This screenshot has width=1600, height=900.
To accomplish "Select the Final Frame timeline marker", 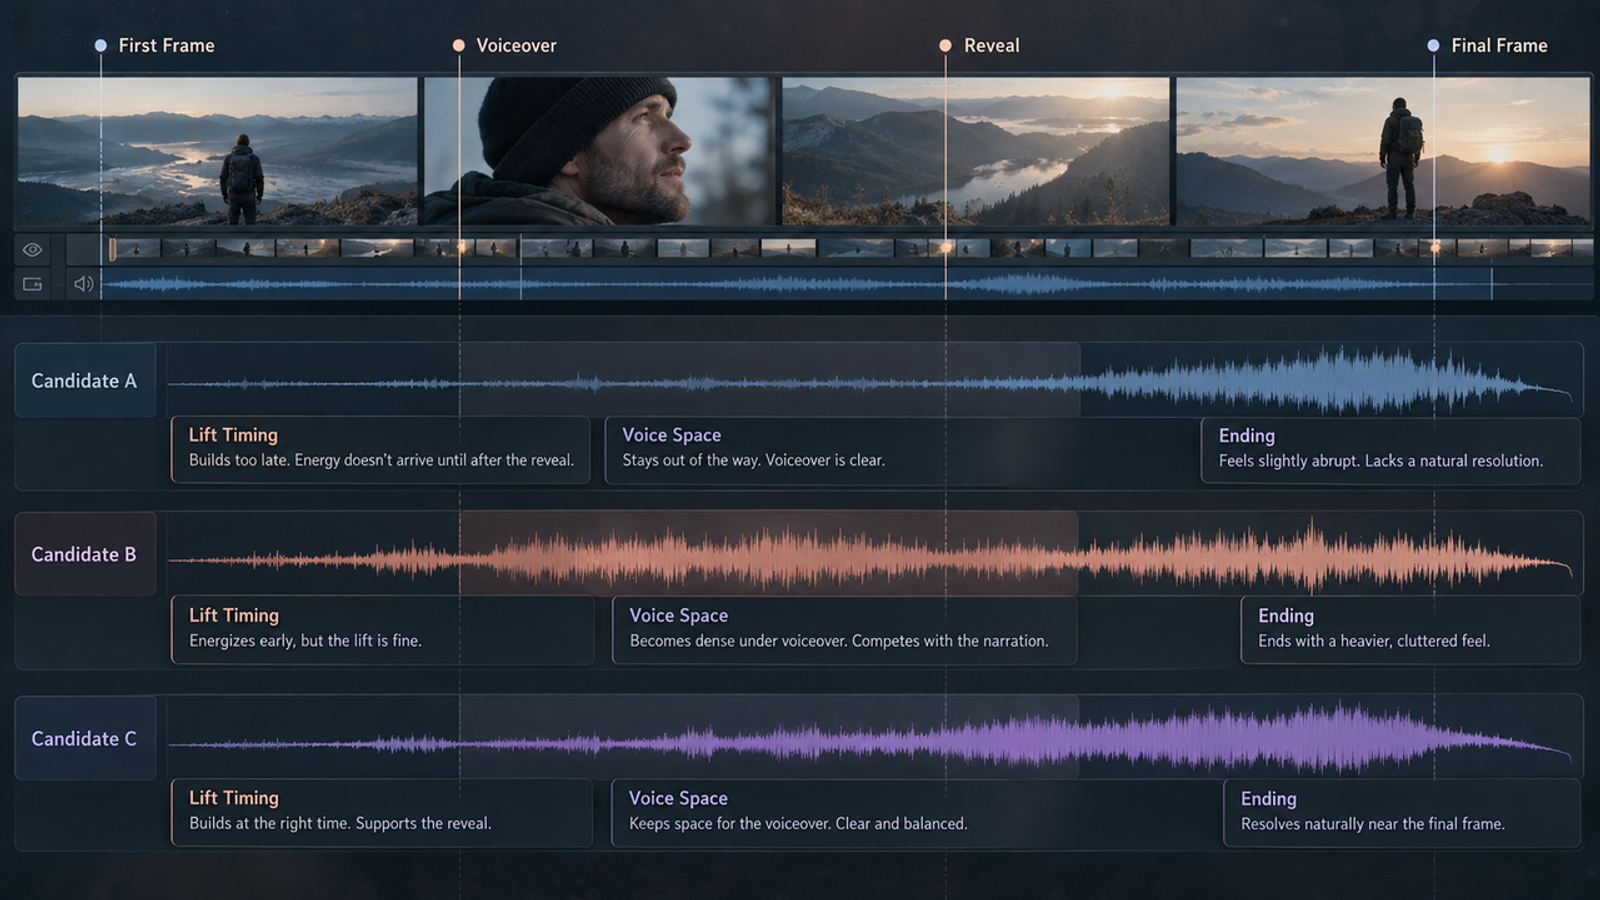I will [x=1488, y=45].
